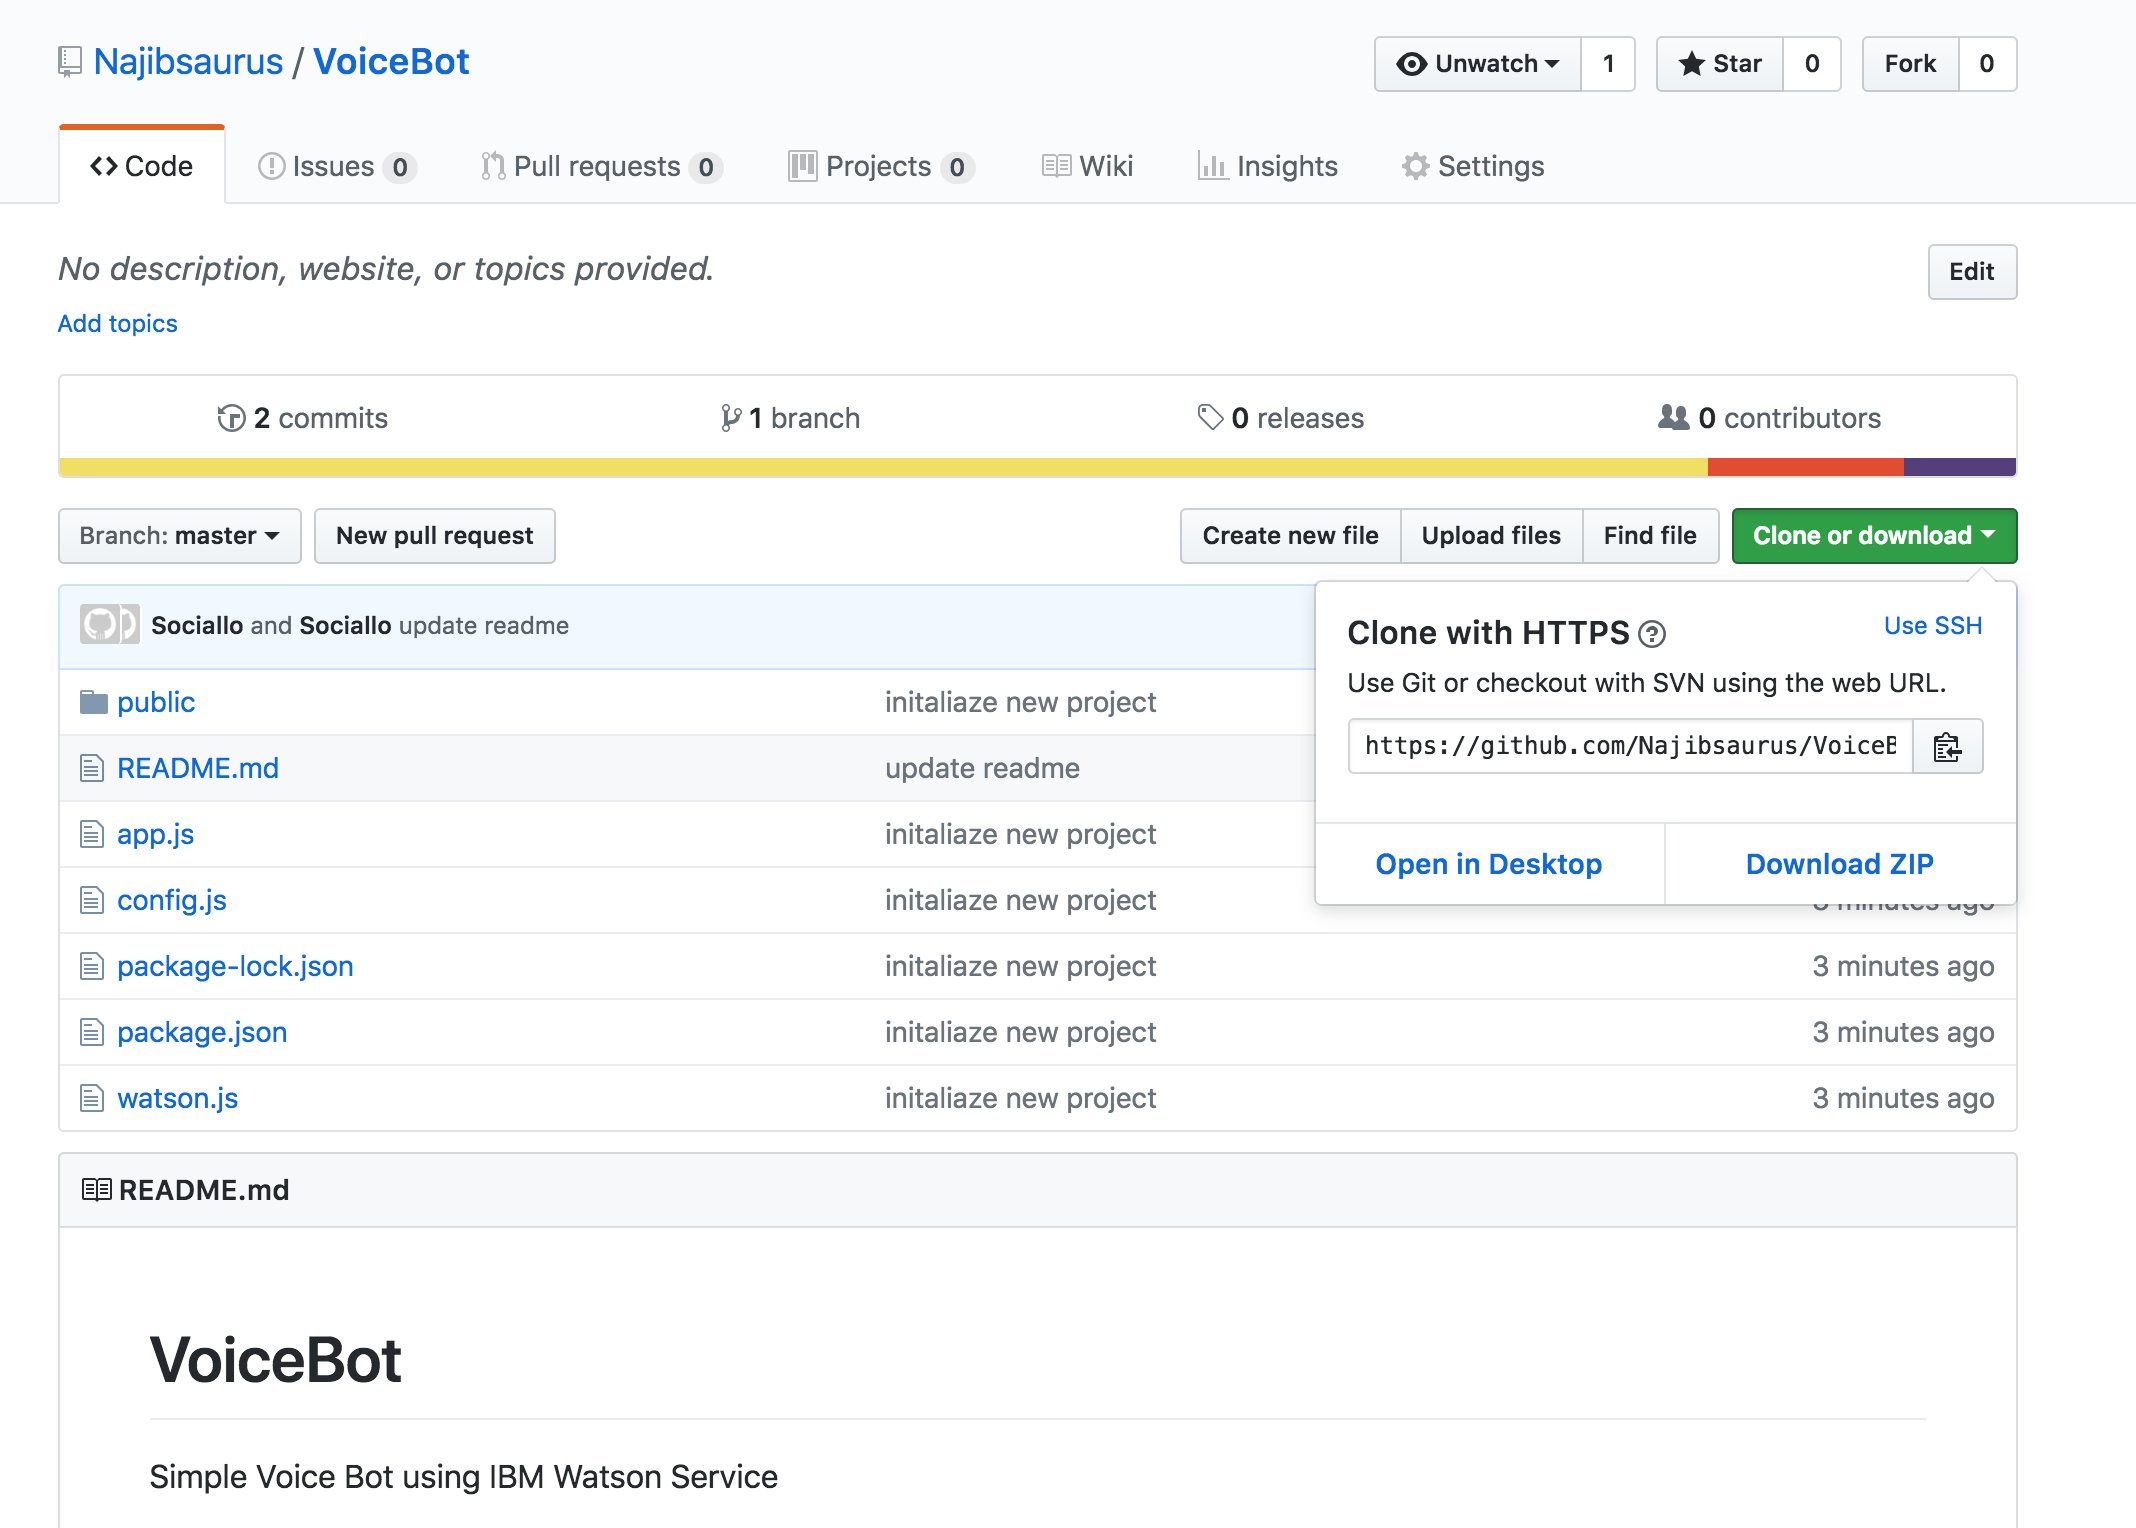Open the Settings tab
2136x1528 pixels.
1473,166
